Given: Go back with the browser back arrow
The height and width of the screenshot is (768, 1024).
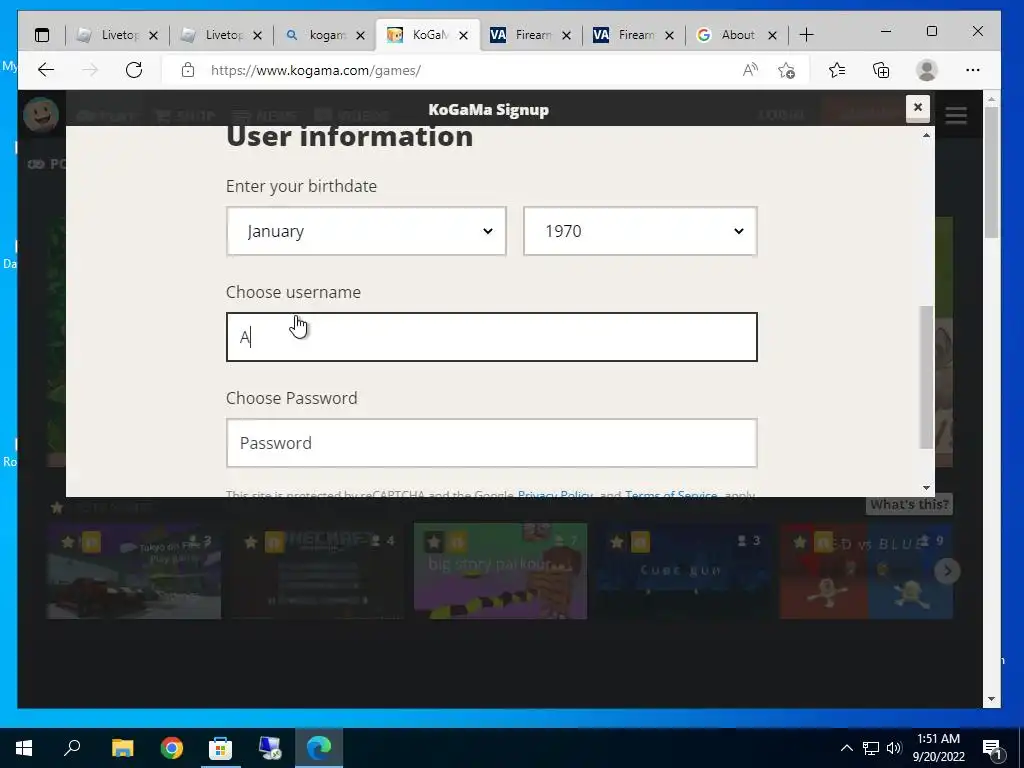Looking at the screenshot, I should (x=46, y=70).
